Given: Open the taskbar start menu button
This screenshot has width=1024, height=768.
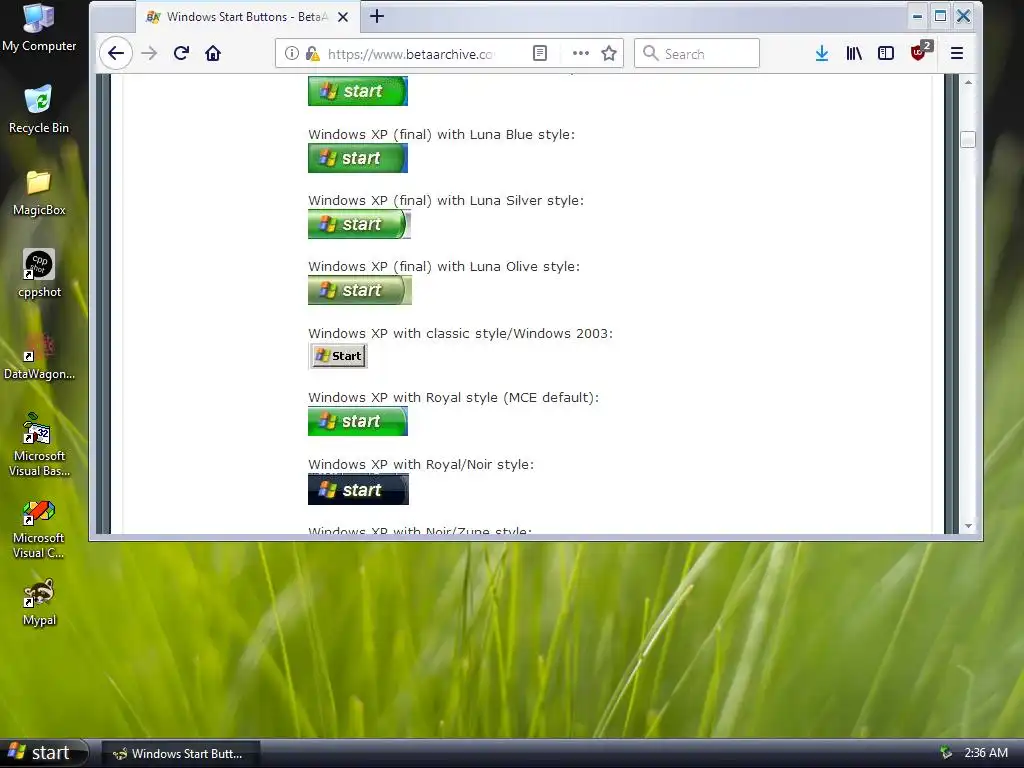Looking at the screenshot, I should [x=44, y=753].
